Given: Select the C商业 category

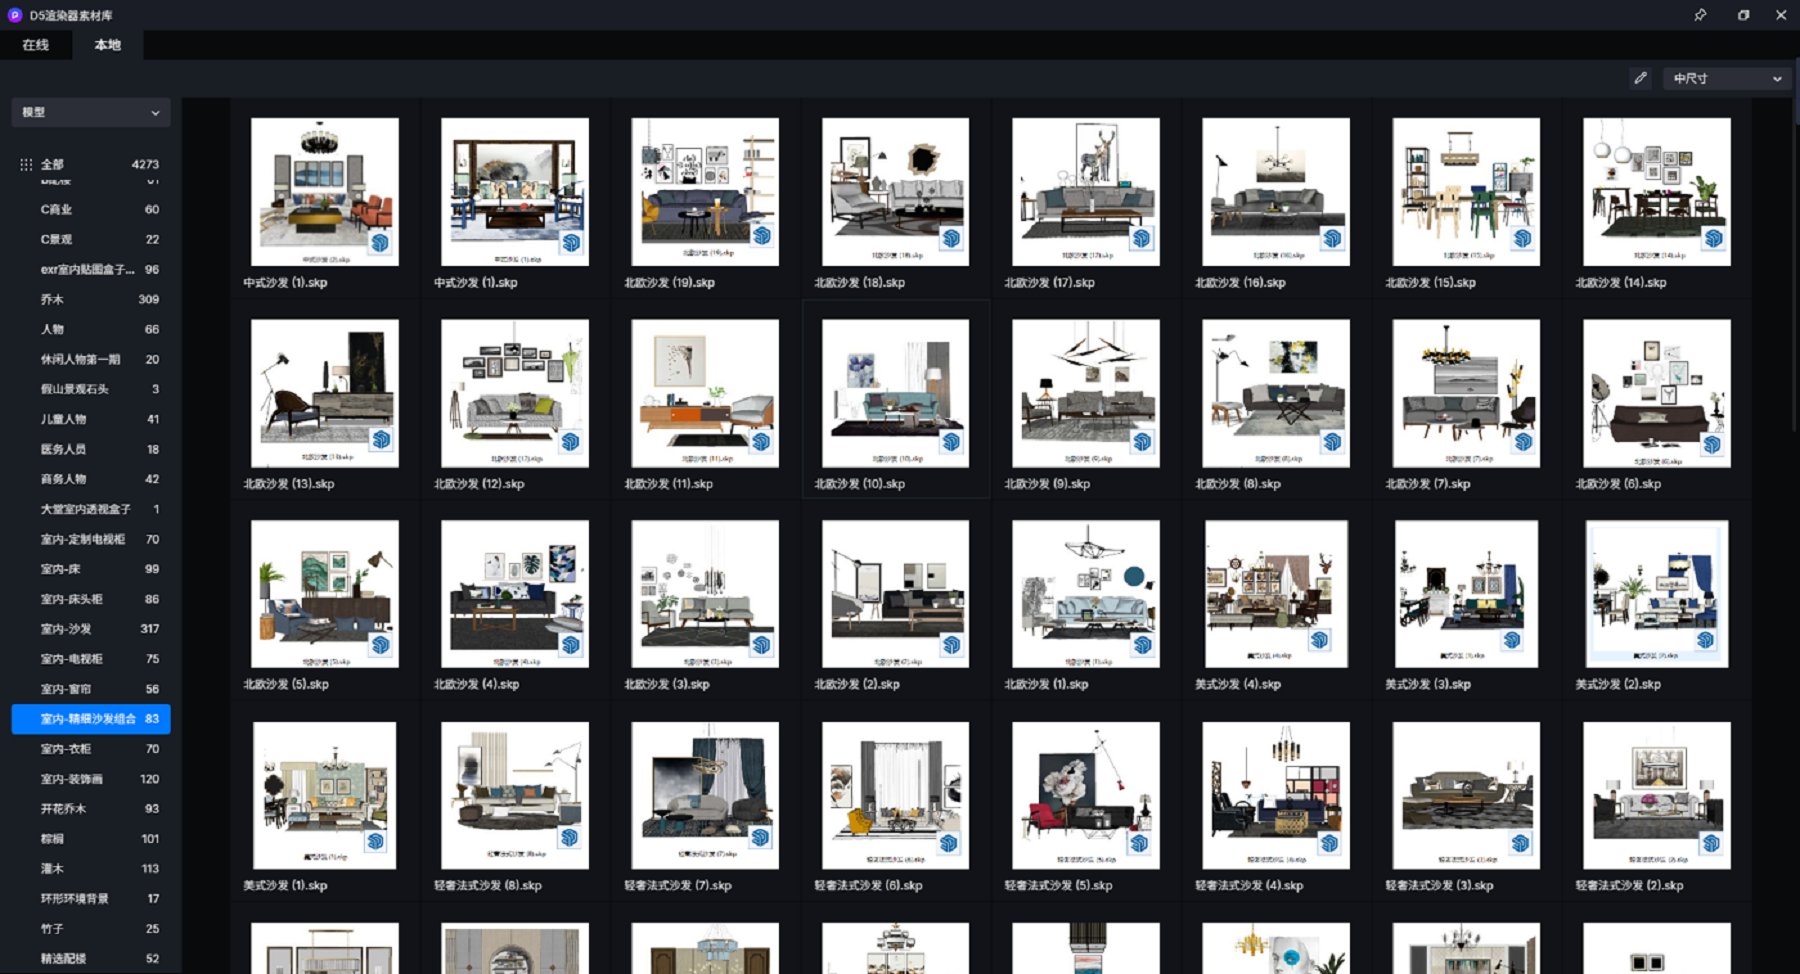Looking at the screenshot, I should click(91, 209).
